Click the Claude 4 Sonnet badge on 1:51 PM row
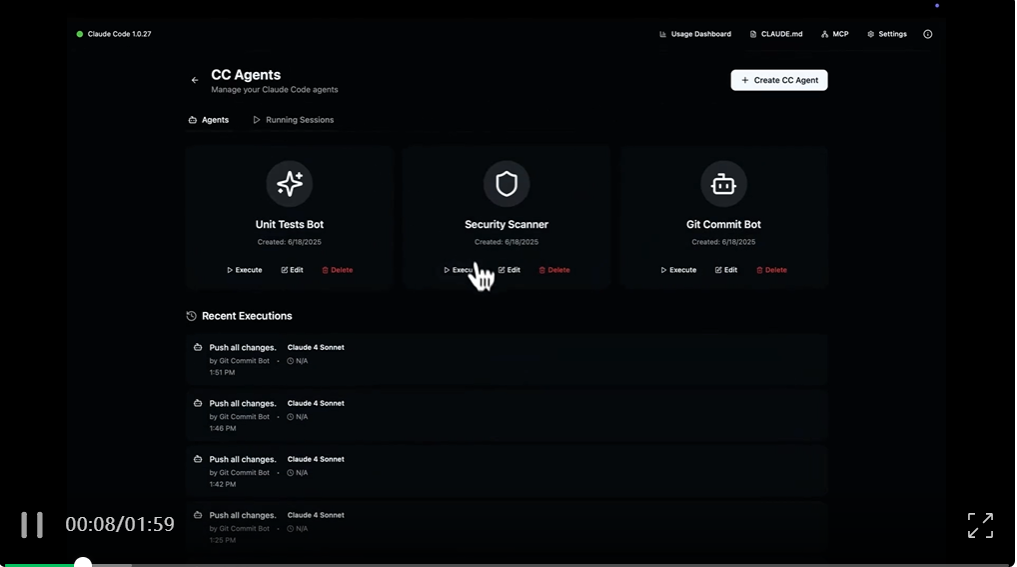The width and height of the screenshot is (1017, 567). click(316, 348)
